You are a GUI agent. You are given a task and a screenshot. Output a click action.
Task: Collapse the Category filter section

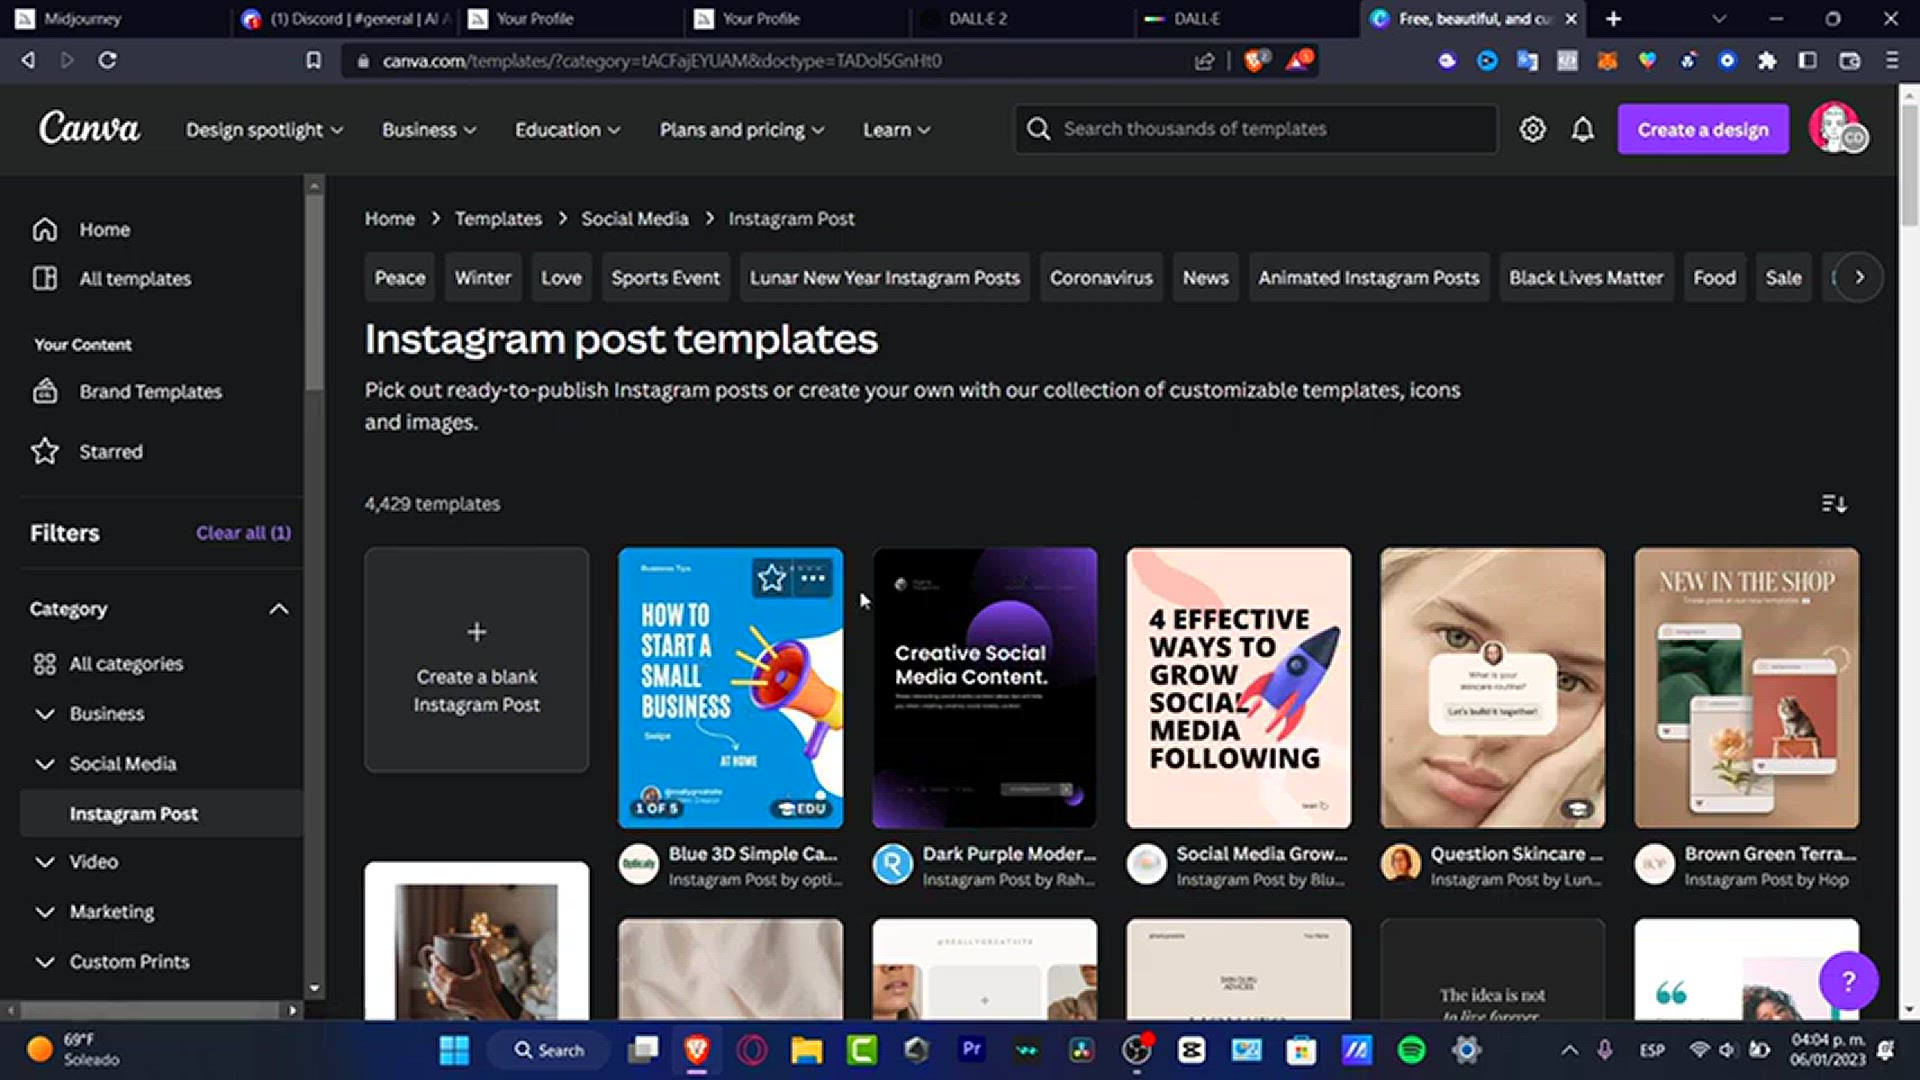(279, 609)
